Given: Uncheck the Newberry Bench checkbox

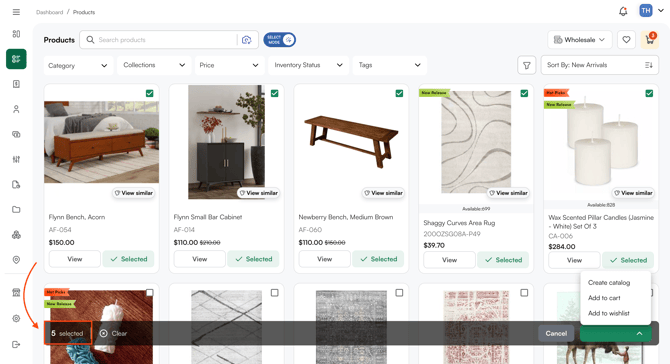Looking at the screenshot, I should point(399,93).
